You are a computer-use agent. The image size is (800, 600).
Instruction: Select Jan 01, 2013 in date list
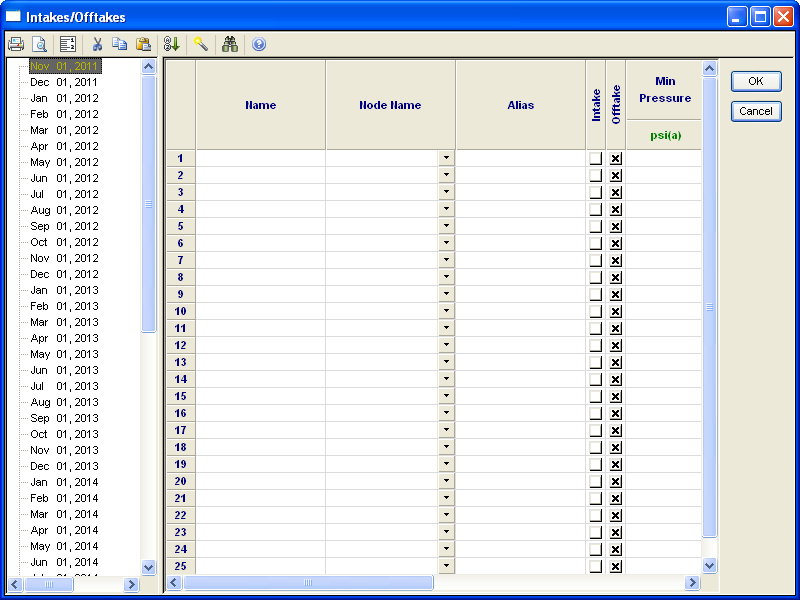click(64, 290)
